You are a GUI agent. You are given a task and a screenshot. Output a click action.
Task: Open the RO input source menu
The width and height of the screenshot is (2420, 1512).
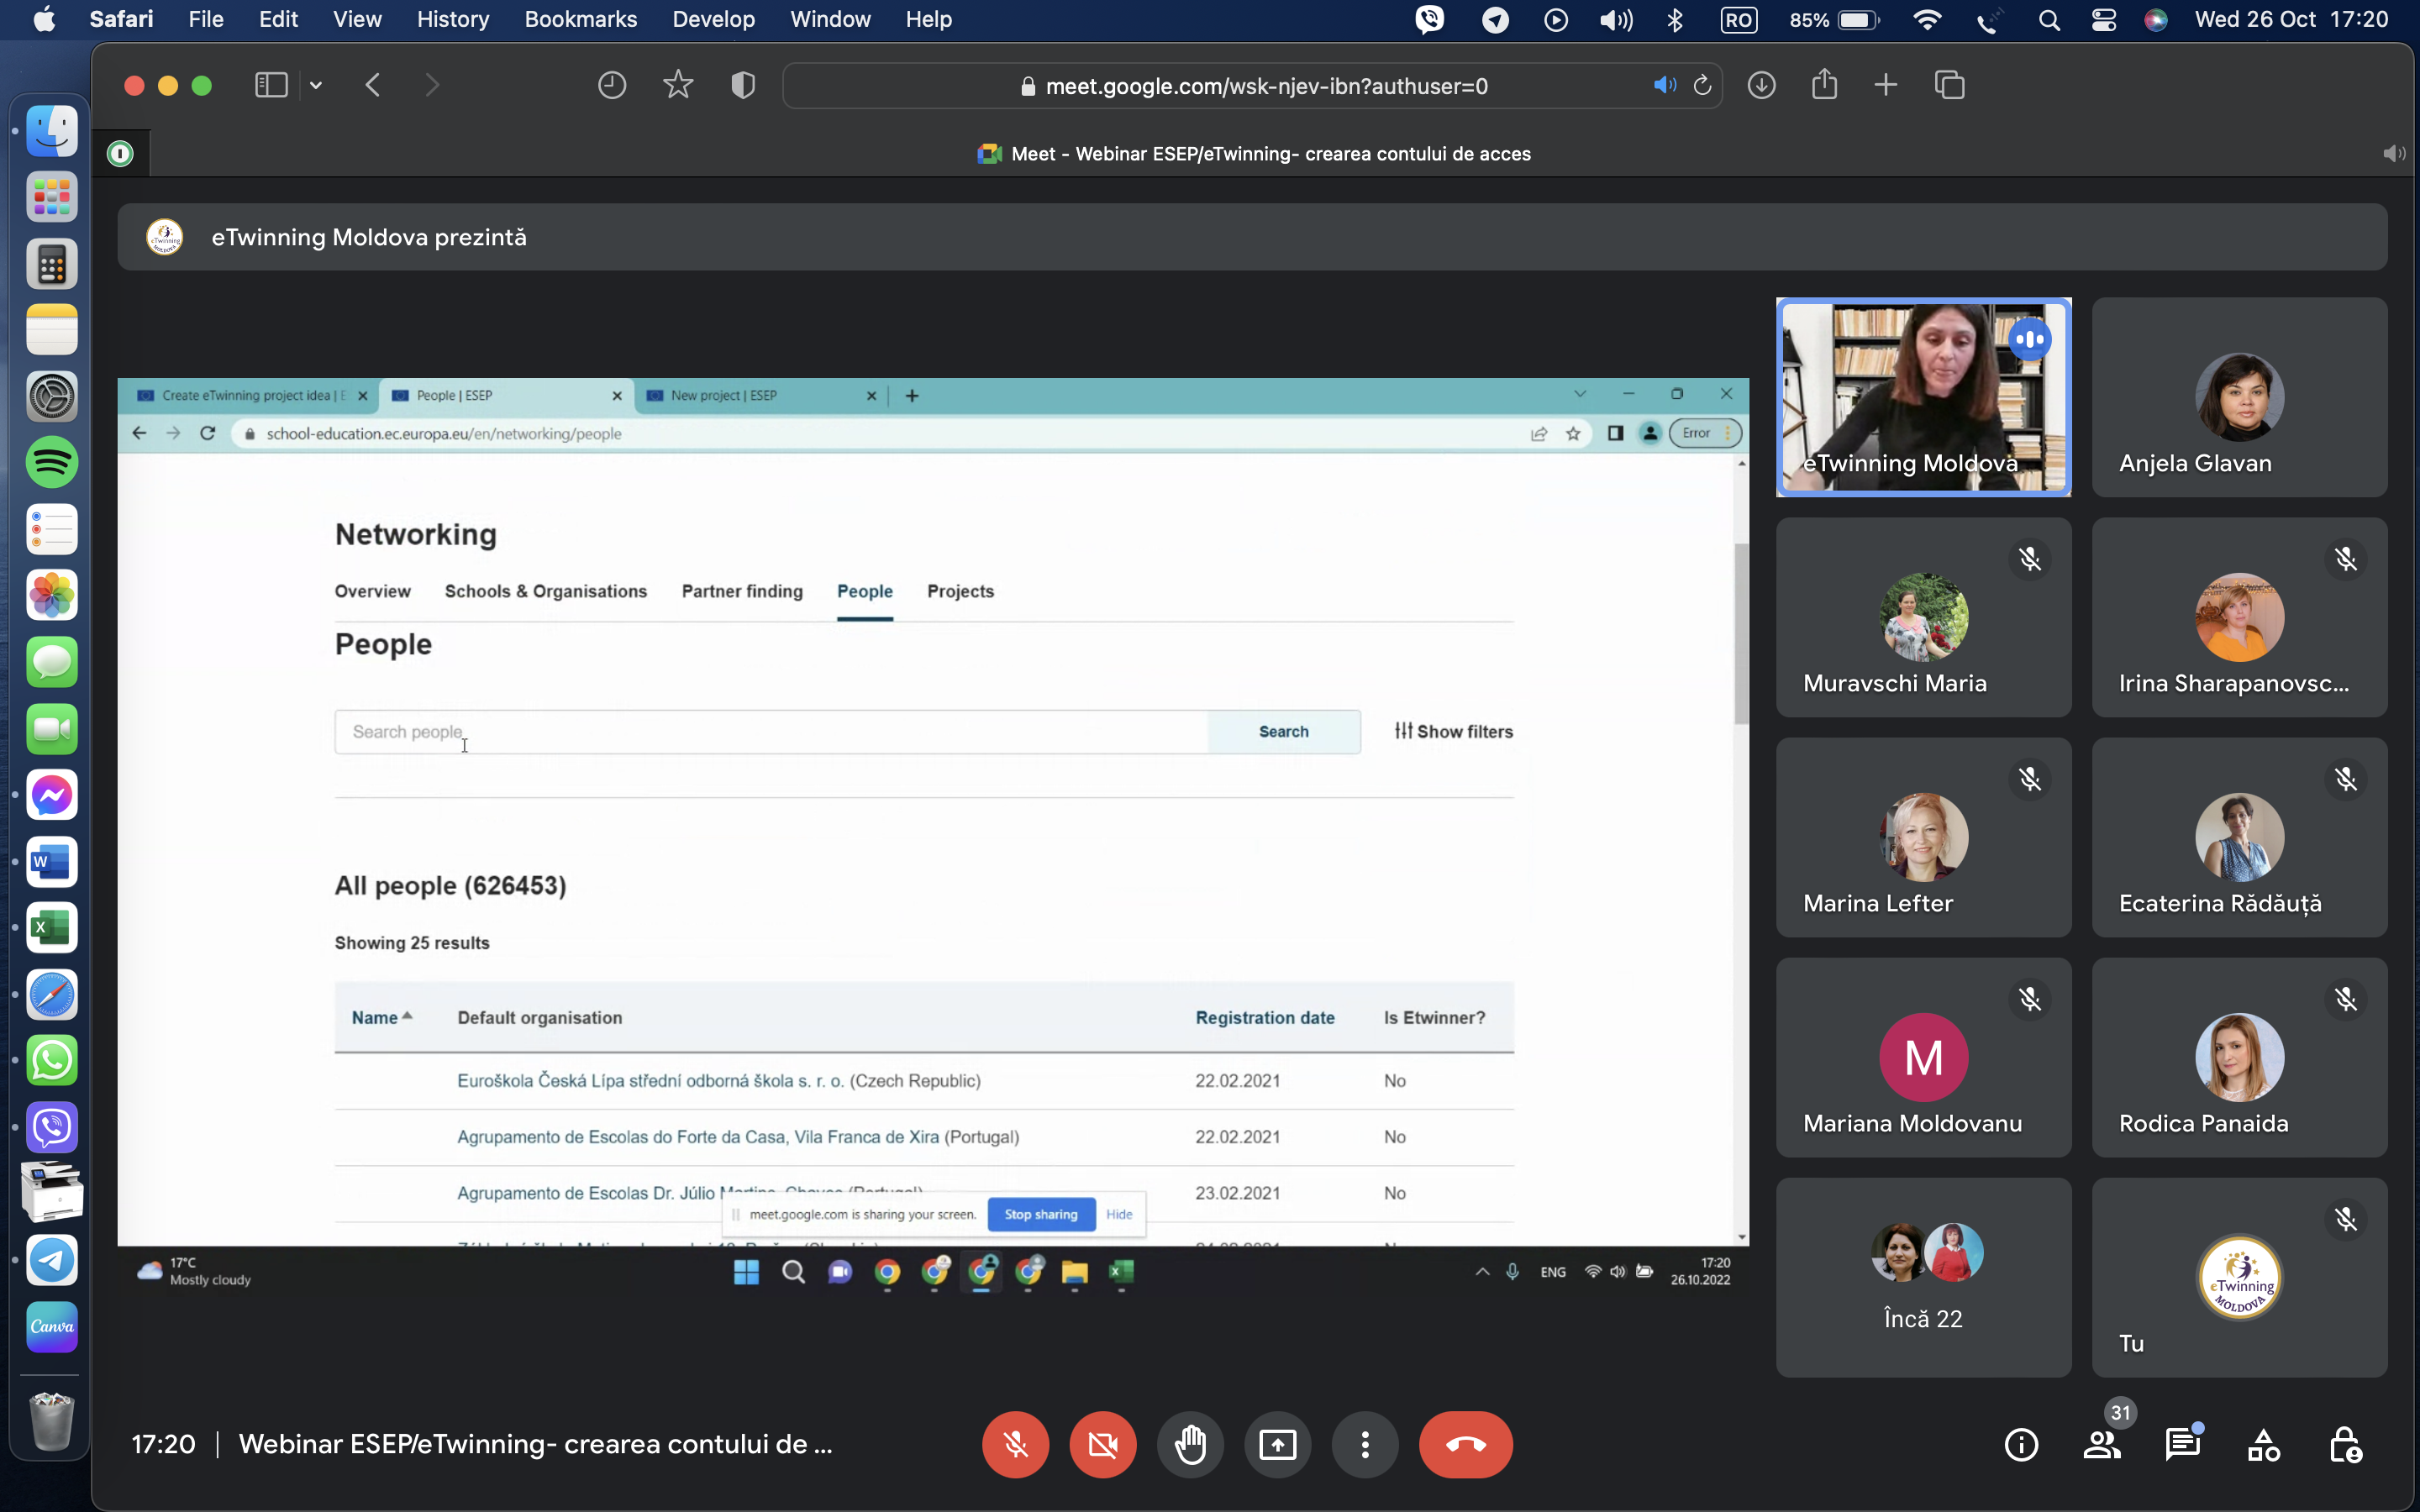[1739, 19]
